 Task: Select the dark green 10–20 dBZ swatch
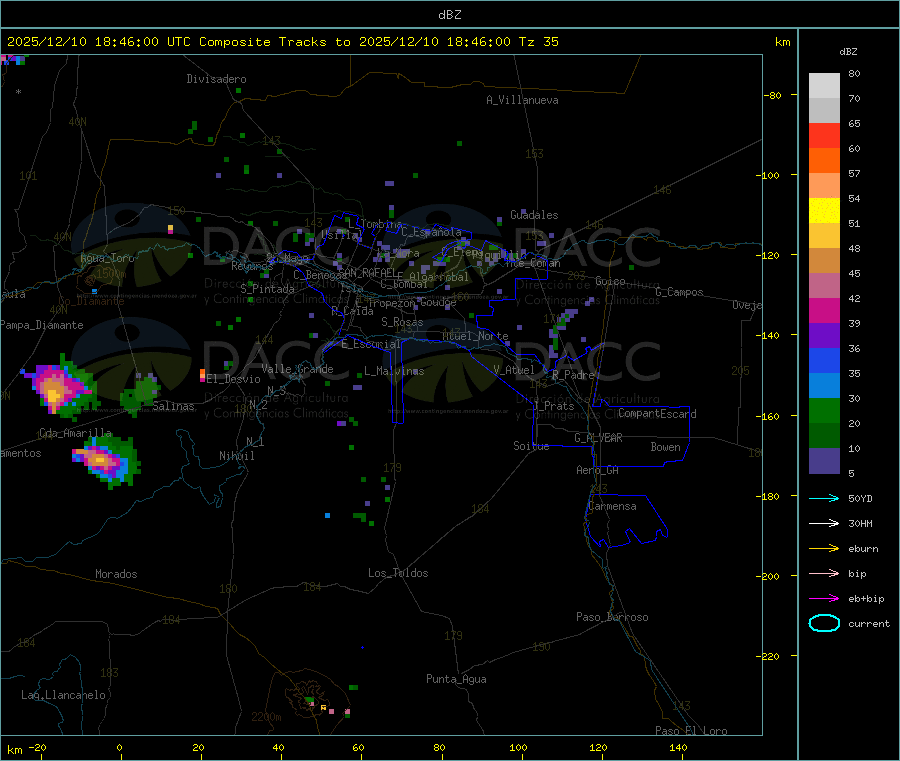[x=824, y=436]
